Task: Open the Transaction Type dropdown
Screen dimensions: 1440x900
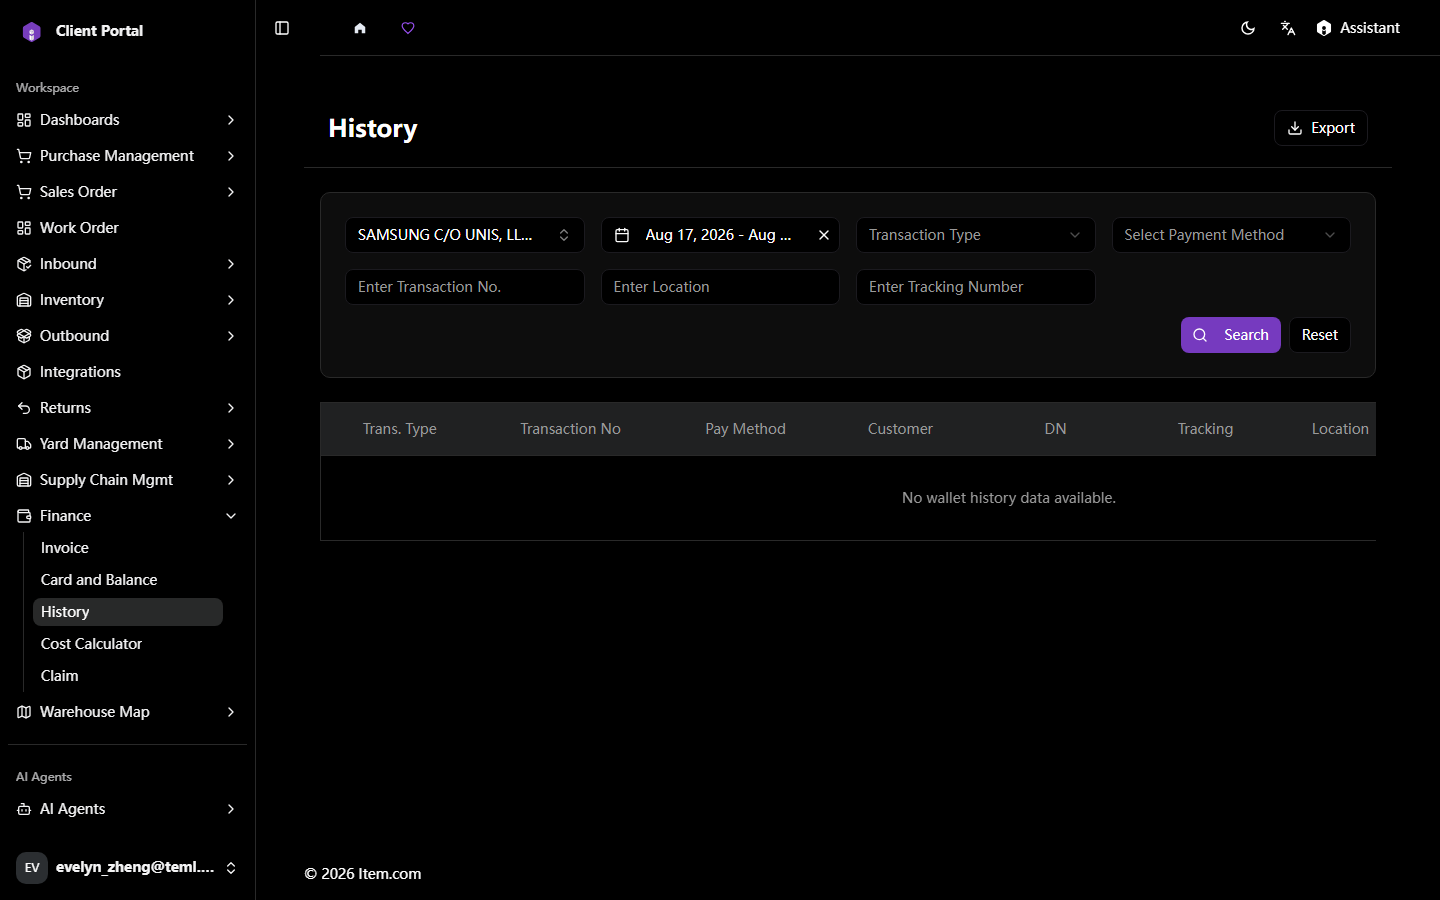Action: click(x=976, y=235)
